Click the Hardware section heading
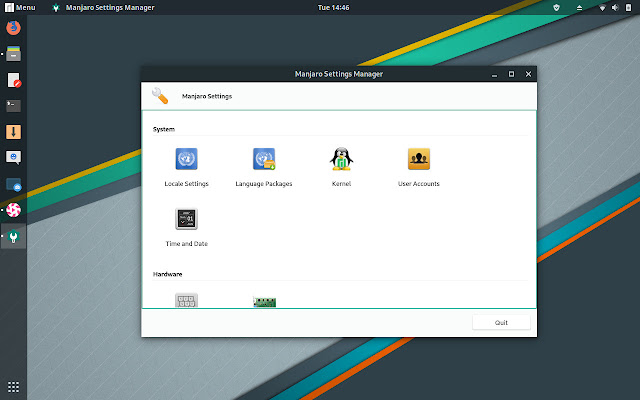Screen dimensions: 640x400 167,274
